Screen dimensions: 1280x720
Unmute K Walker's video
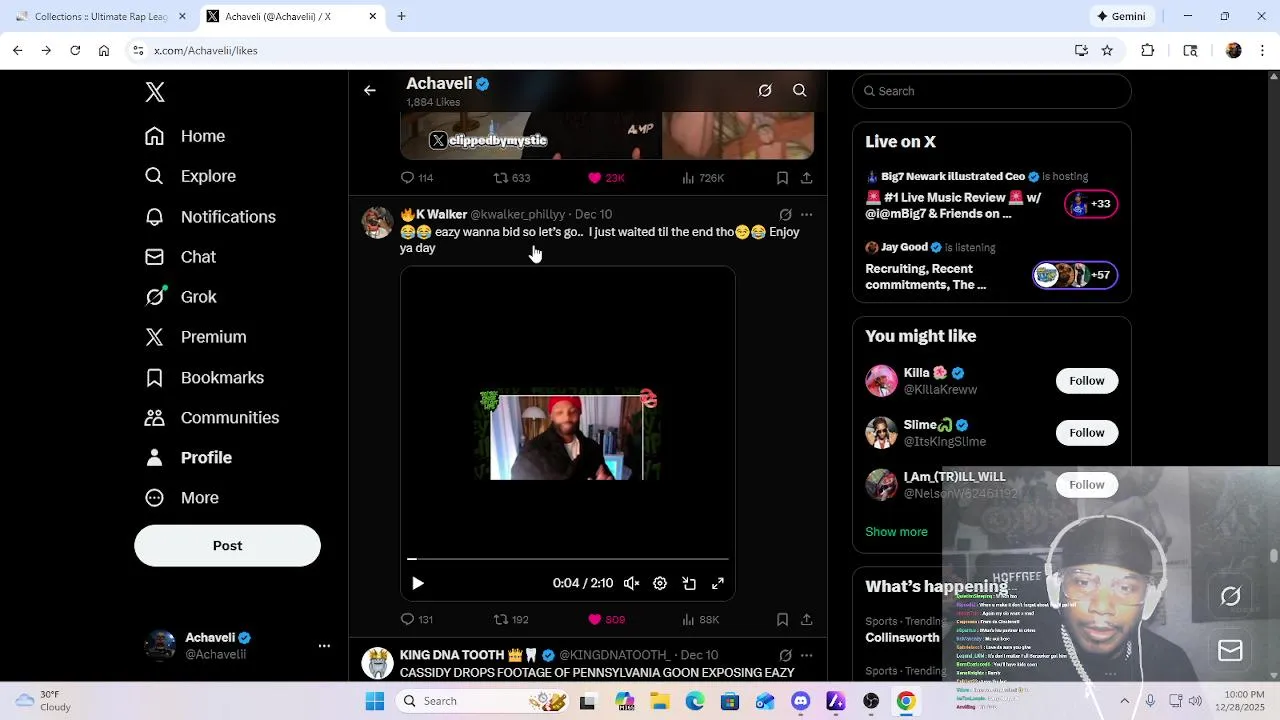pos(631,584)
